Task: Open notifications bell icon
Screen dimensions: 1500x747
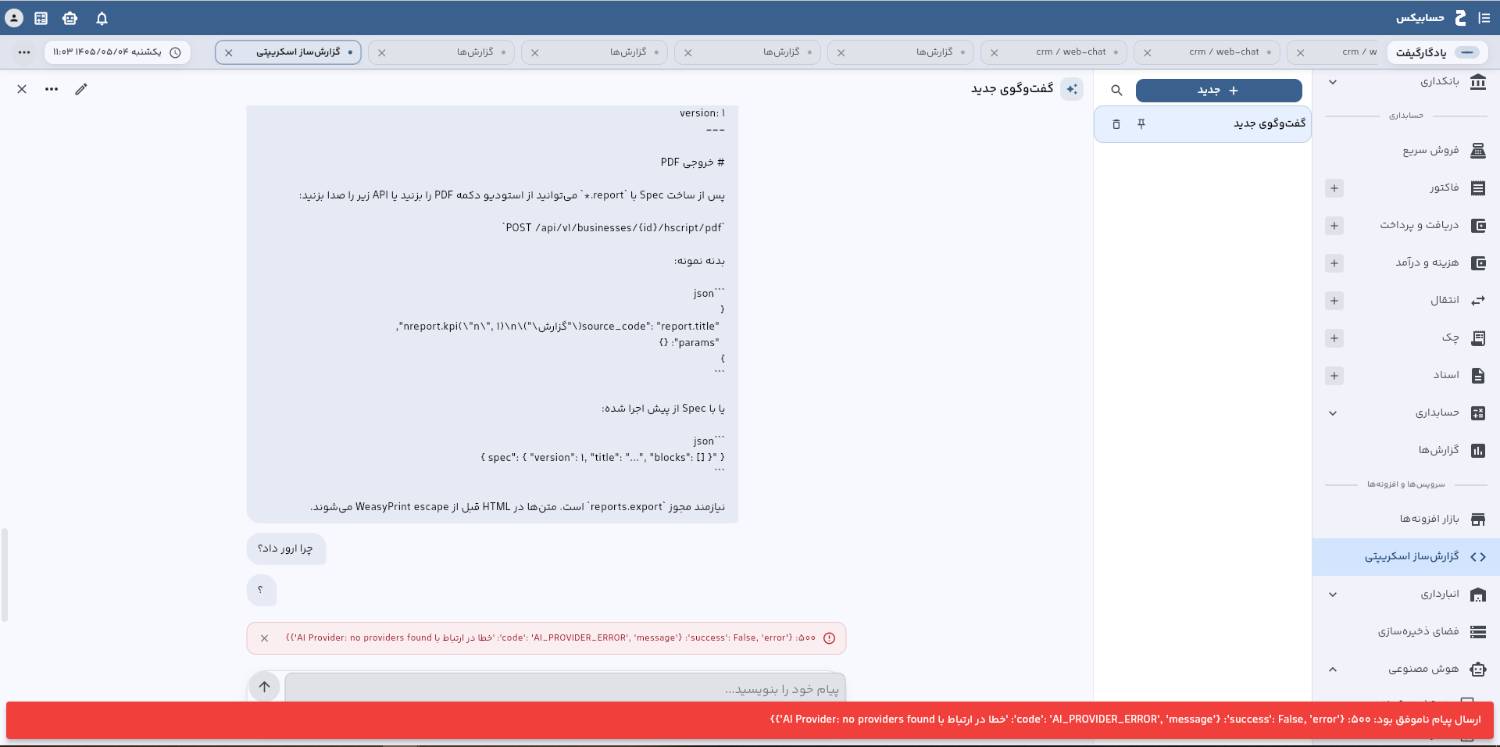Action: pyautogui.click(x=102, y=18)
